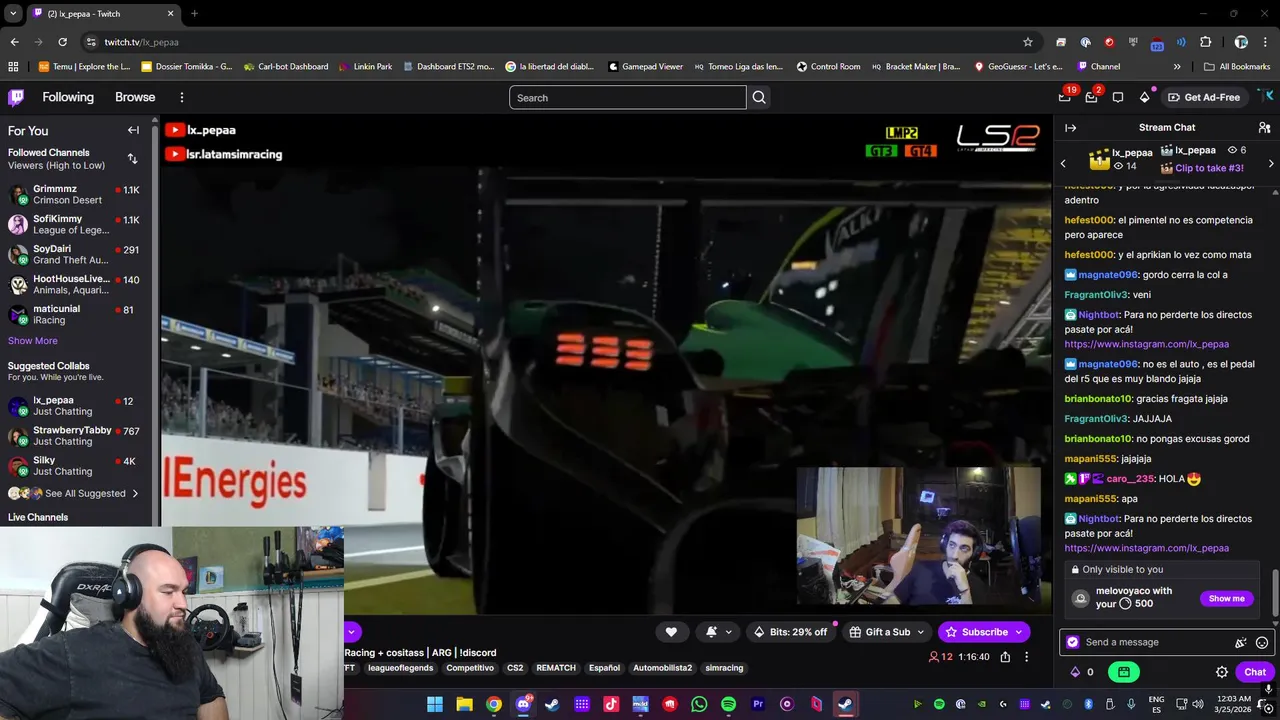
Task: Click the Windows Start button
Action: pos(435,704)
